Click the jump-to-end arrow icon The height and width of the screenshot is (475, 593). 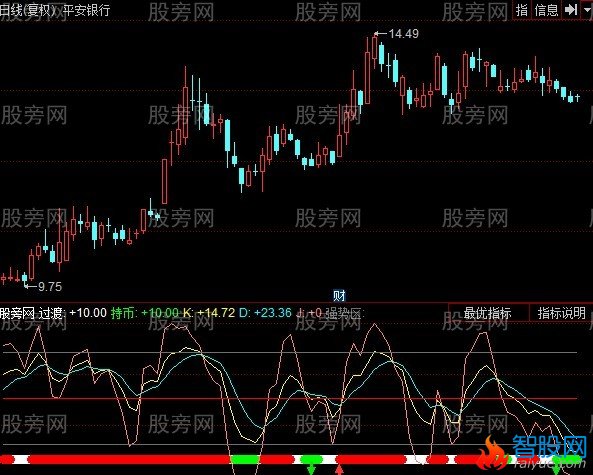[x=571, y=10]
